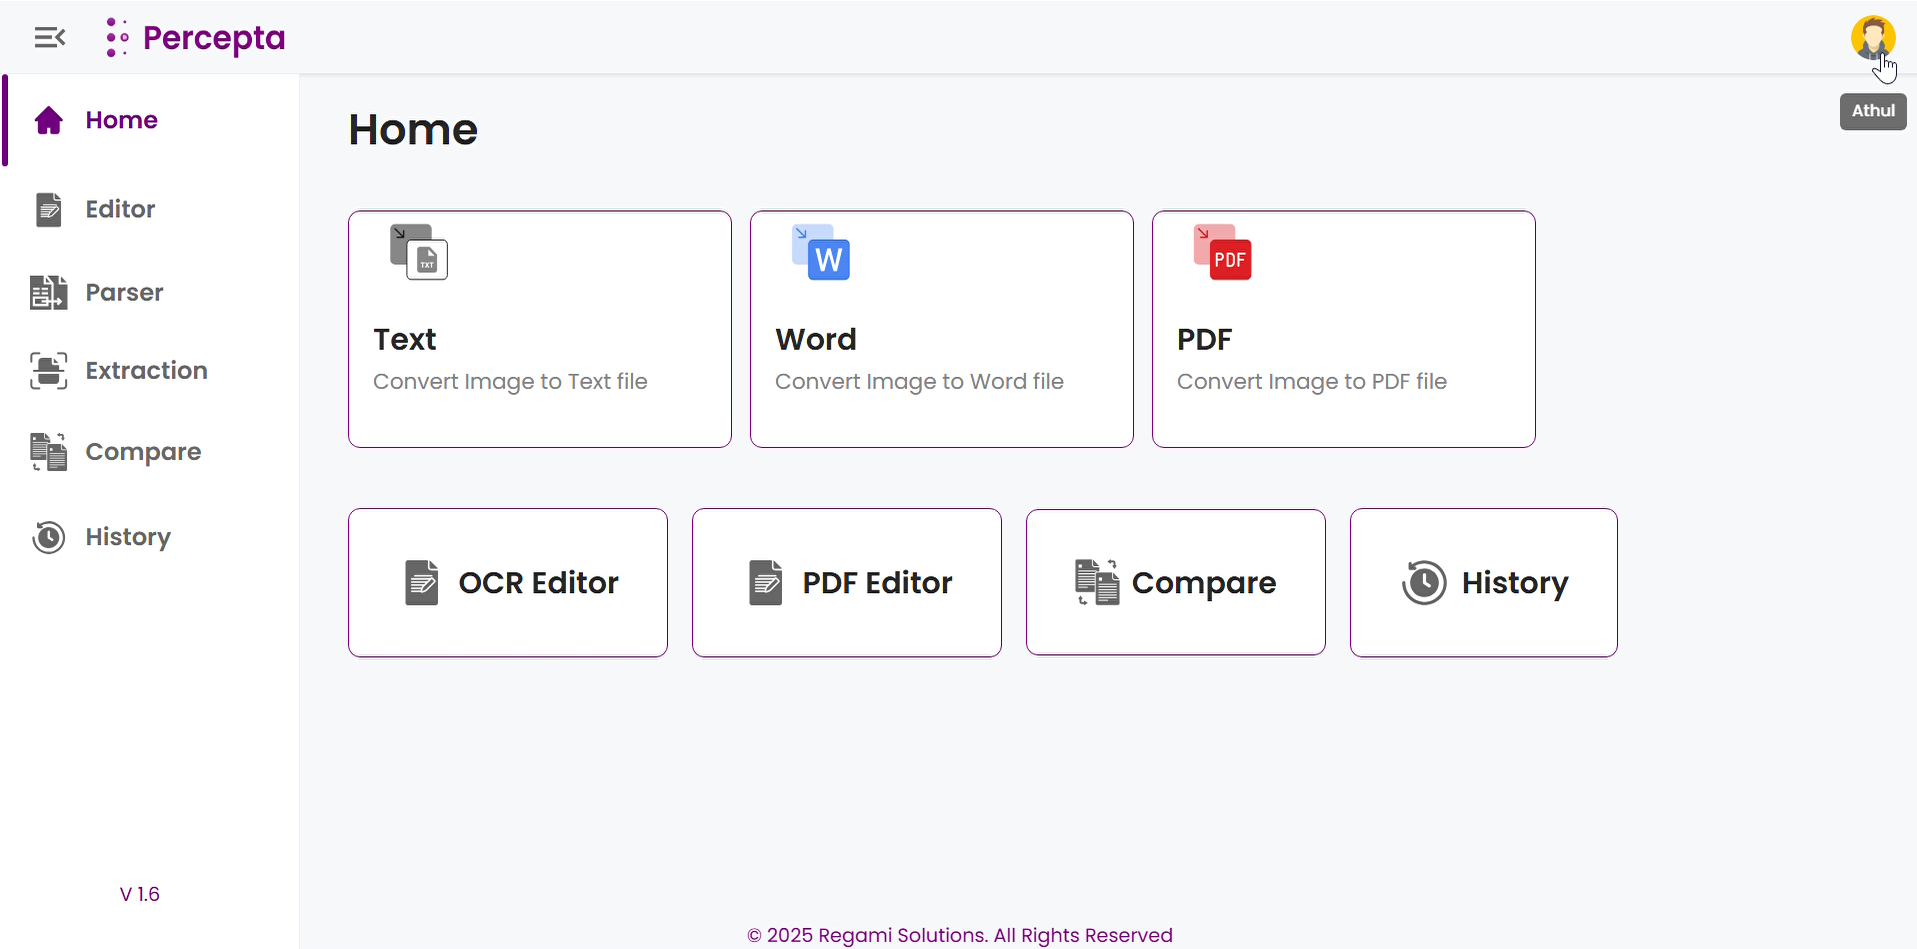This screenshot has height=949, width=1917.
Task: Open the History card
Action: pos(1483,582)
